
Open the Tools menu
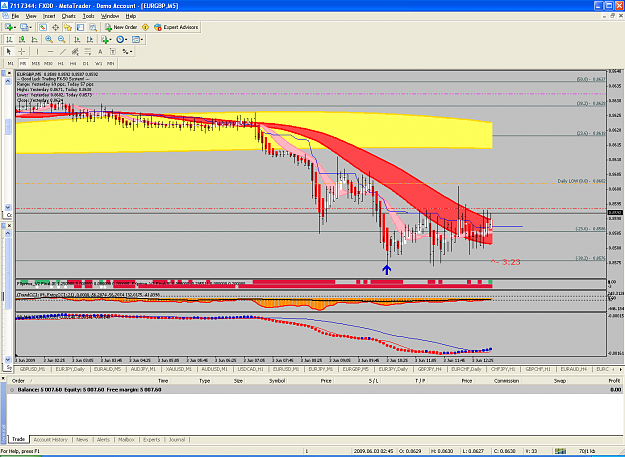88,16
